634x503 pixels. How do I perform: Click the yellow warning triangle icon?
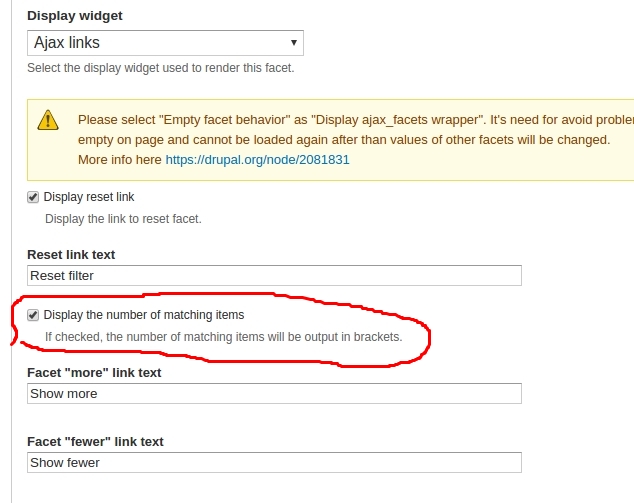(48, 120)
